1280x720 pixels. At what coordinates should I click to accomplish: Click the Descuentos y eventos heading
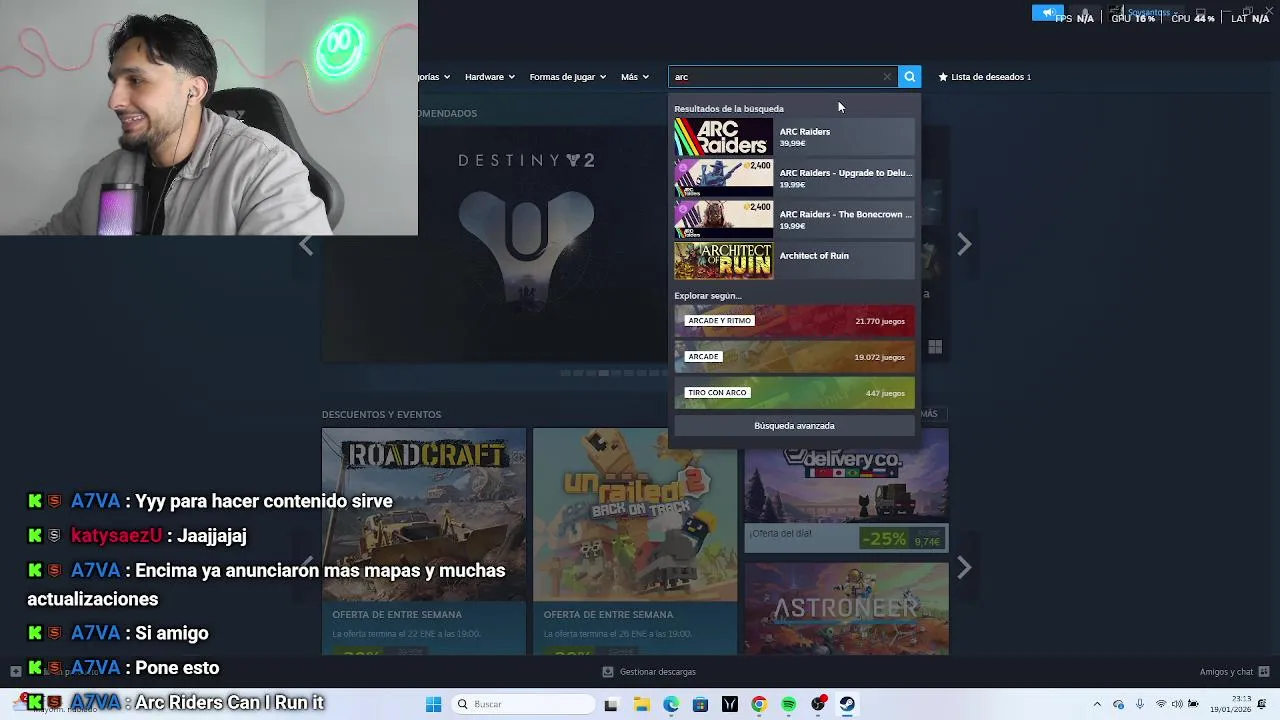(381, 414)
